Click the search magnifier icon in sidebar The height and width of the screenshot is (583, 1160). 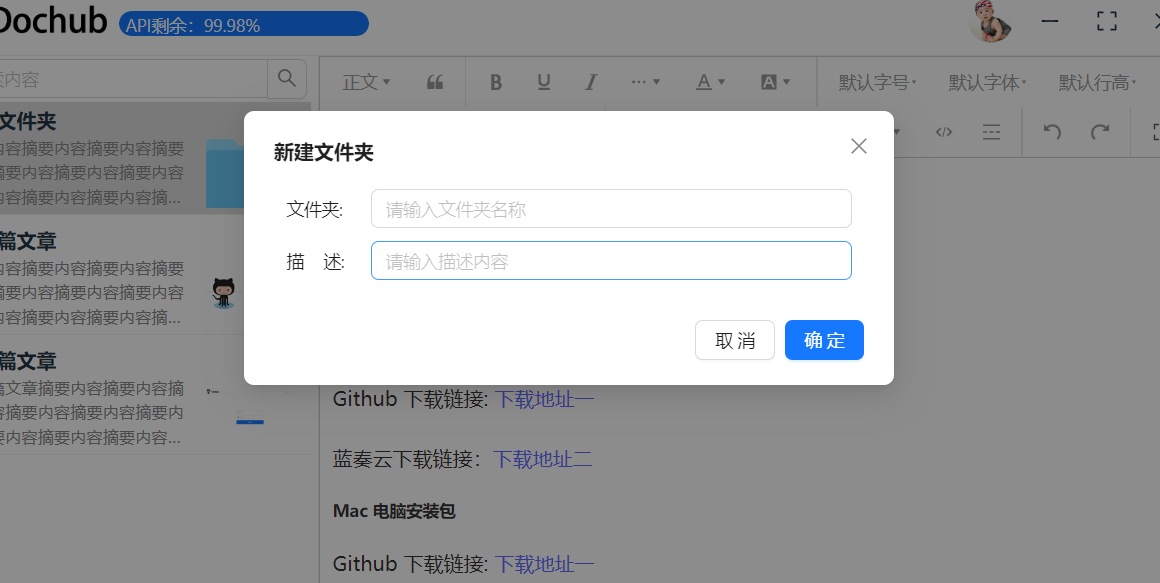286,78
